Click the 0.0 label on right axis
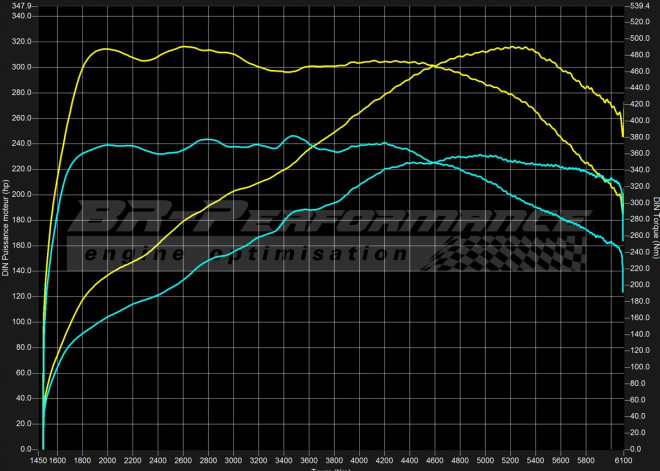 (636, 450)
